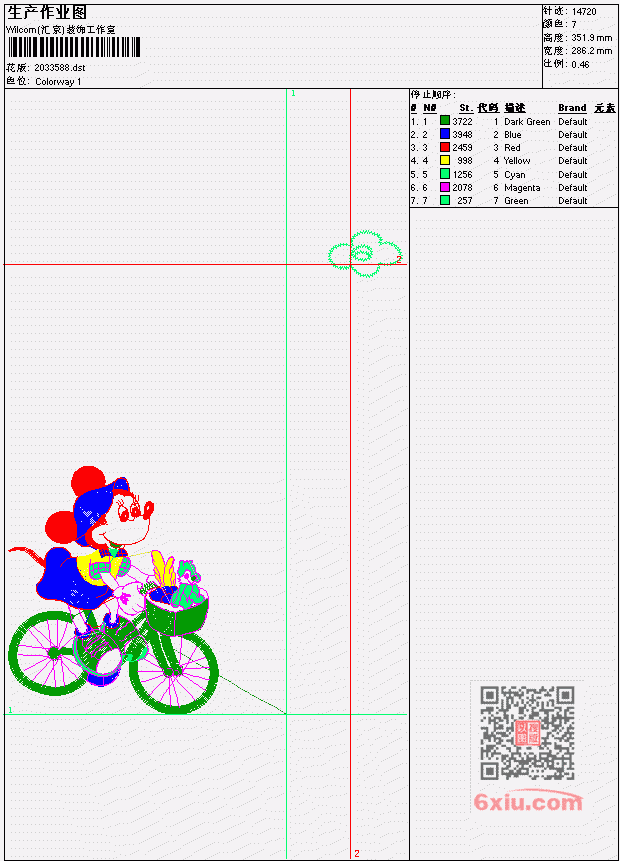Click stitch count 998 in the Yellow row
This screenshot has height=861, width=620.
click(465, 161)
